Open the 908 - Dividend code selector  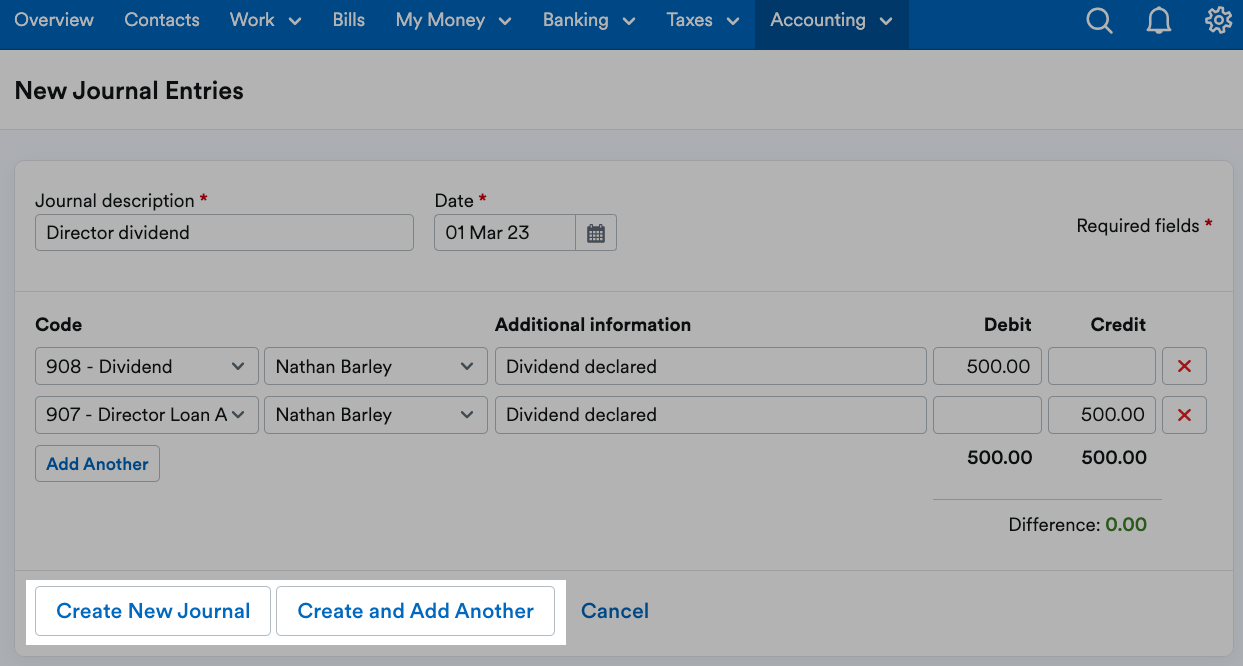(x=146, y=366)
